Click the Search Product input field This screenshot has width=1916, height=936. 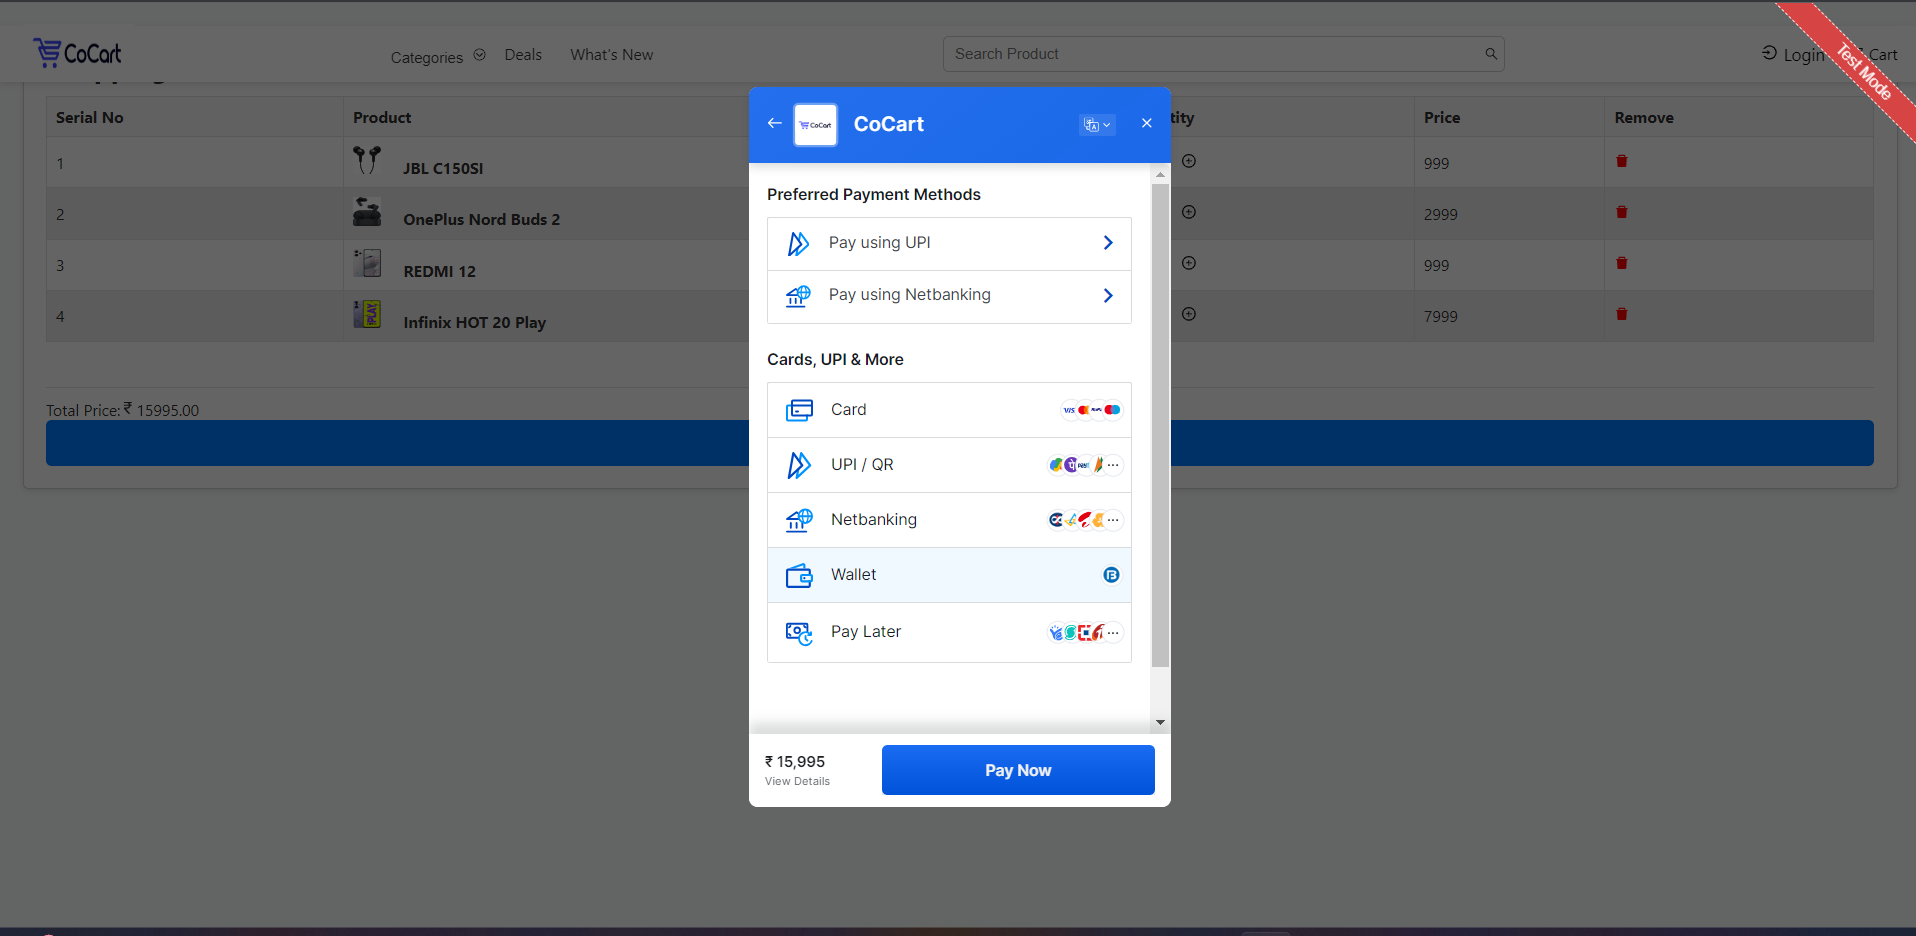point(1224,54)
